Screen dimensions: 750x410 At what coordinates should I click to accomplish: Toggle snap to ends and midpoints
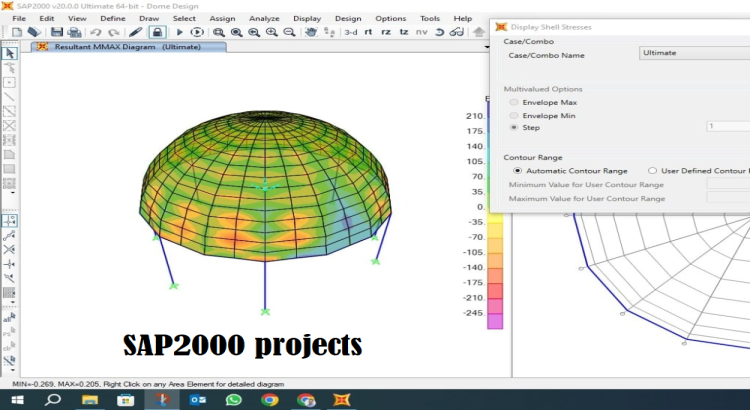10,235
